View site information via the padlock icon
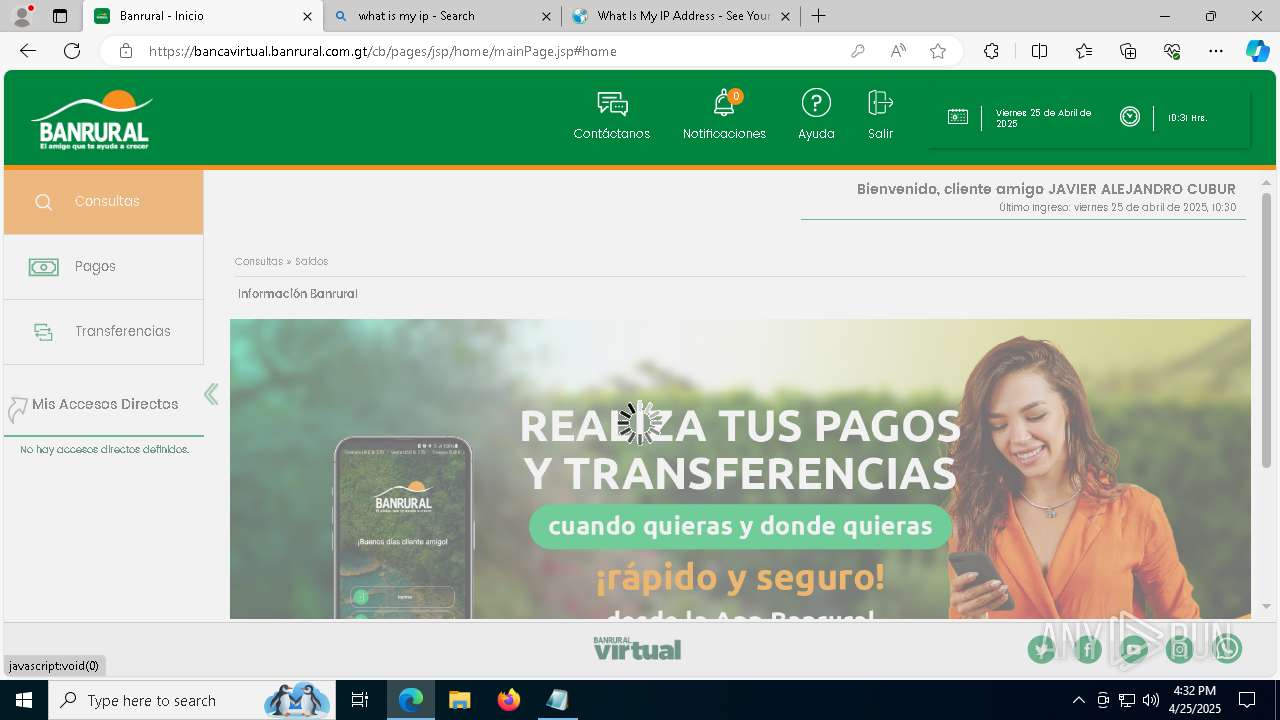Screen dimensions: 1280x720 (126, 51)
